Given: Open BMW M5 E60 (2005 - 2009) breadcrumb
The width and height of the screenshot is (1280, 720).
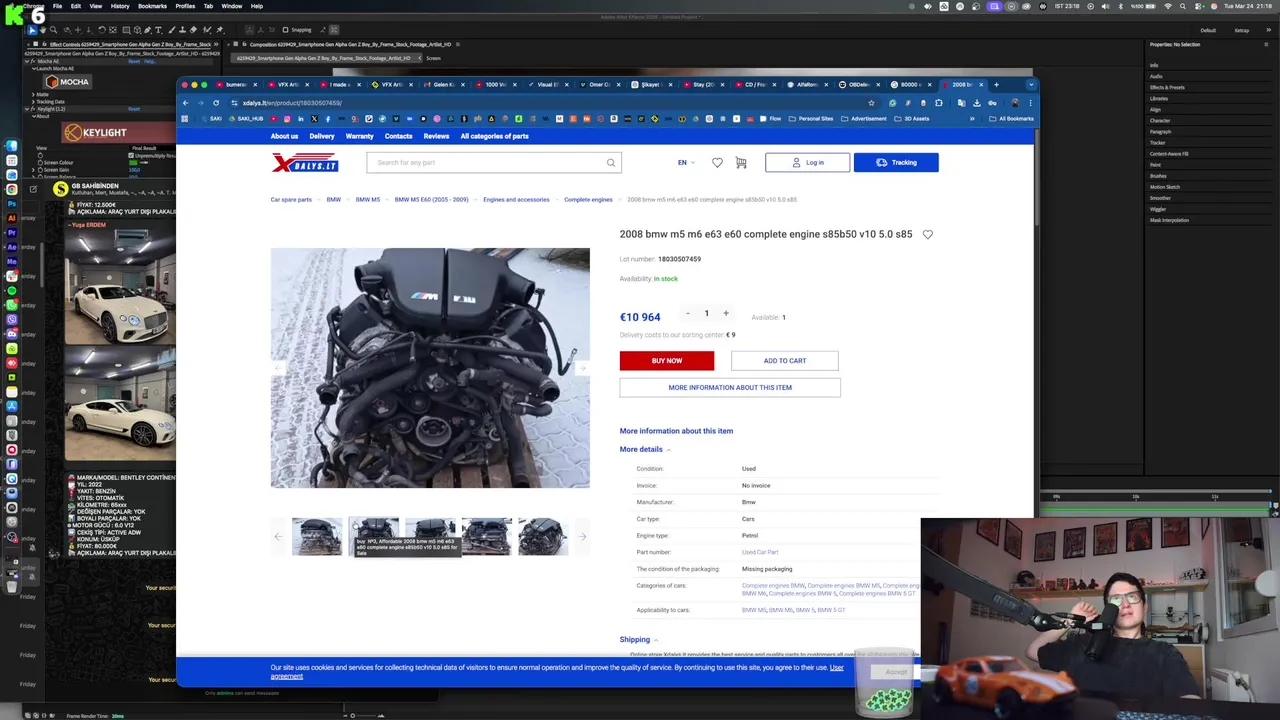Looking at the screenshot, I should coord(431,200).
